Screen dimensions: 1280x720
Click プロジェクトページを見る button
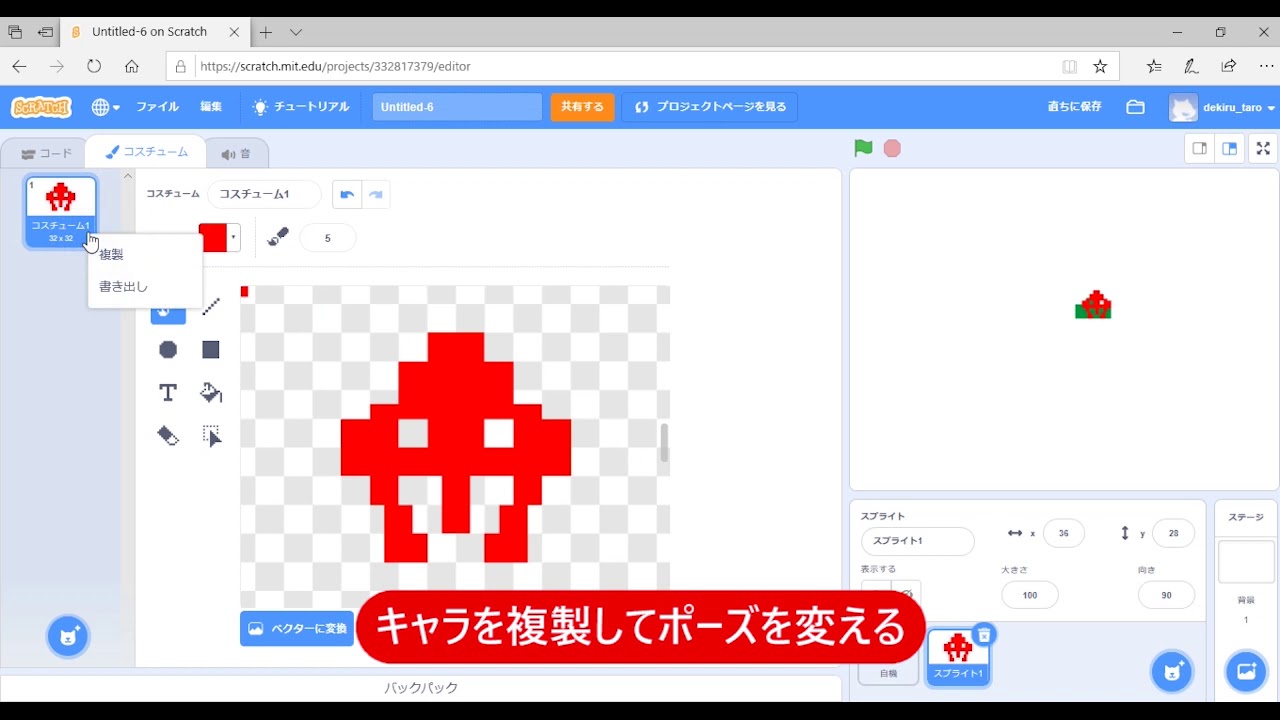pyautogui.click(x=709, y=107)
